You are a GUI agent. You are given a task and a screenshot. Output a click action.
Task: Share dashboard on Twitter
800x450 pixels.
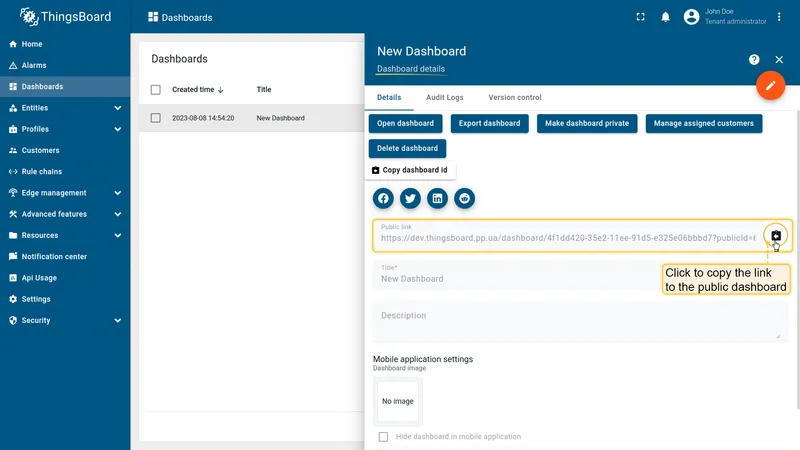[410, 198]
